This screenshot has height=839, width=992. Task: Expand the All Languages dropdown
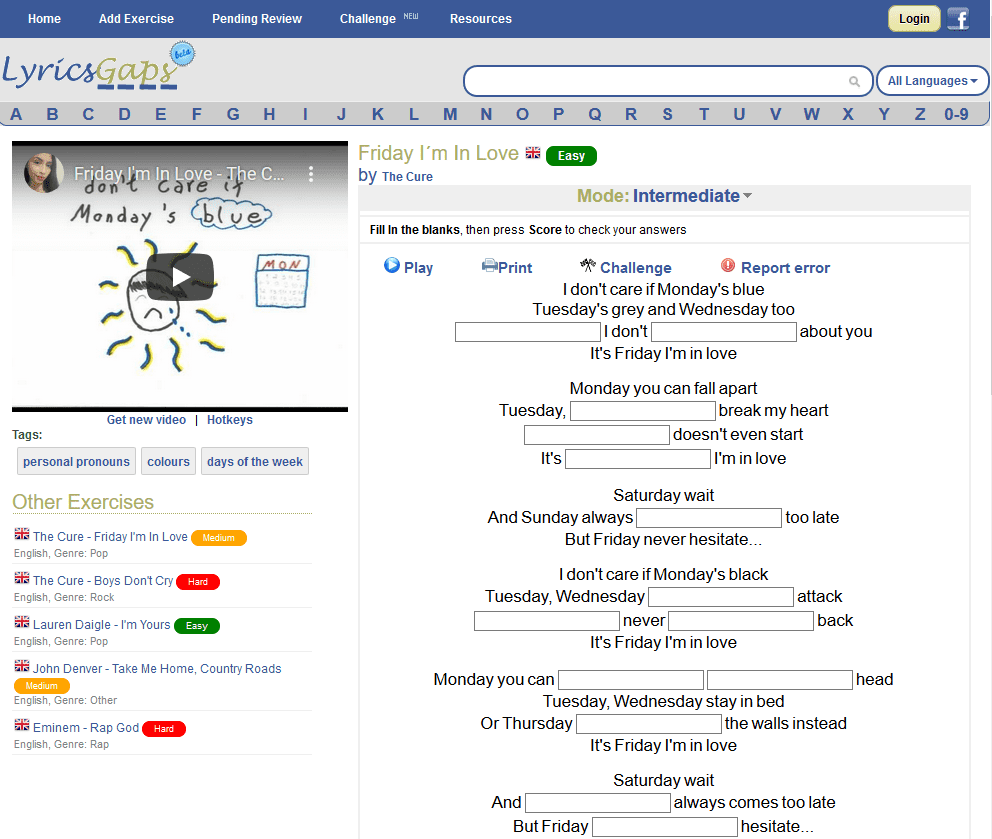coord(932,81)
